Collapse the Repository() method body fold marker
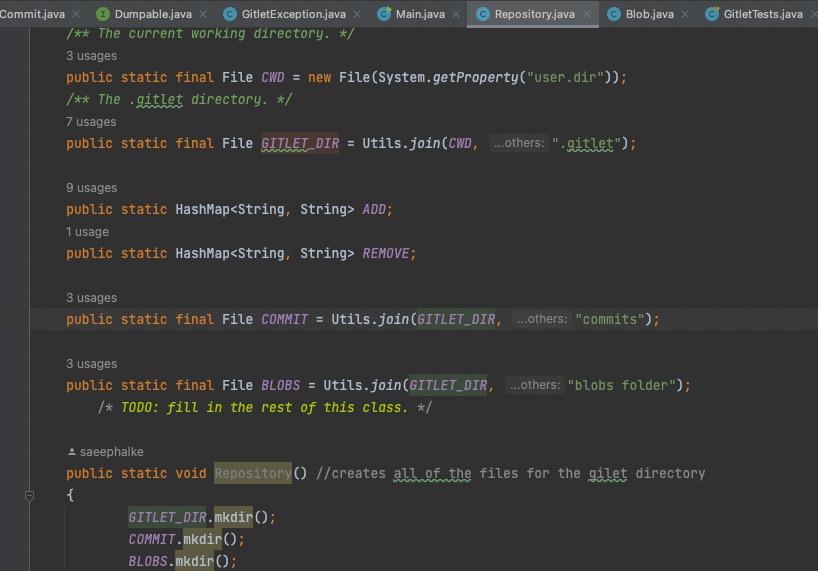The width and height of the screenshot is (818, 571). point(30,495)
